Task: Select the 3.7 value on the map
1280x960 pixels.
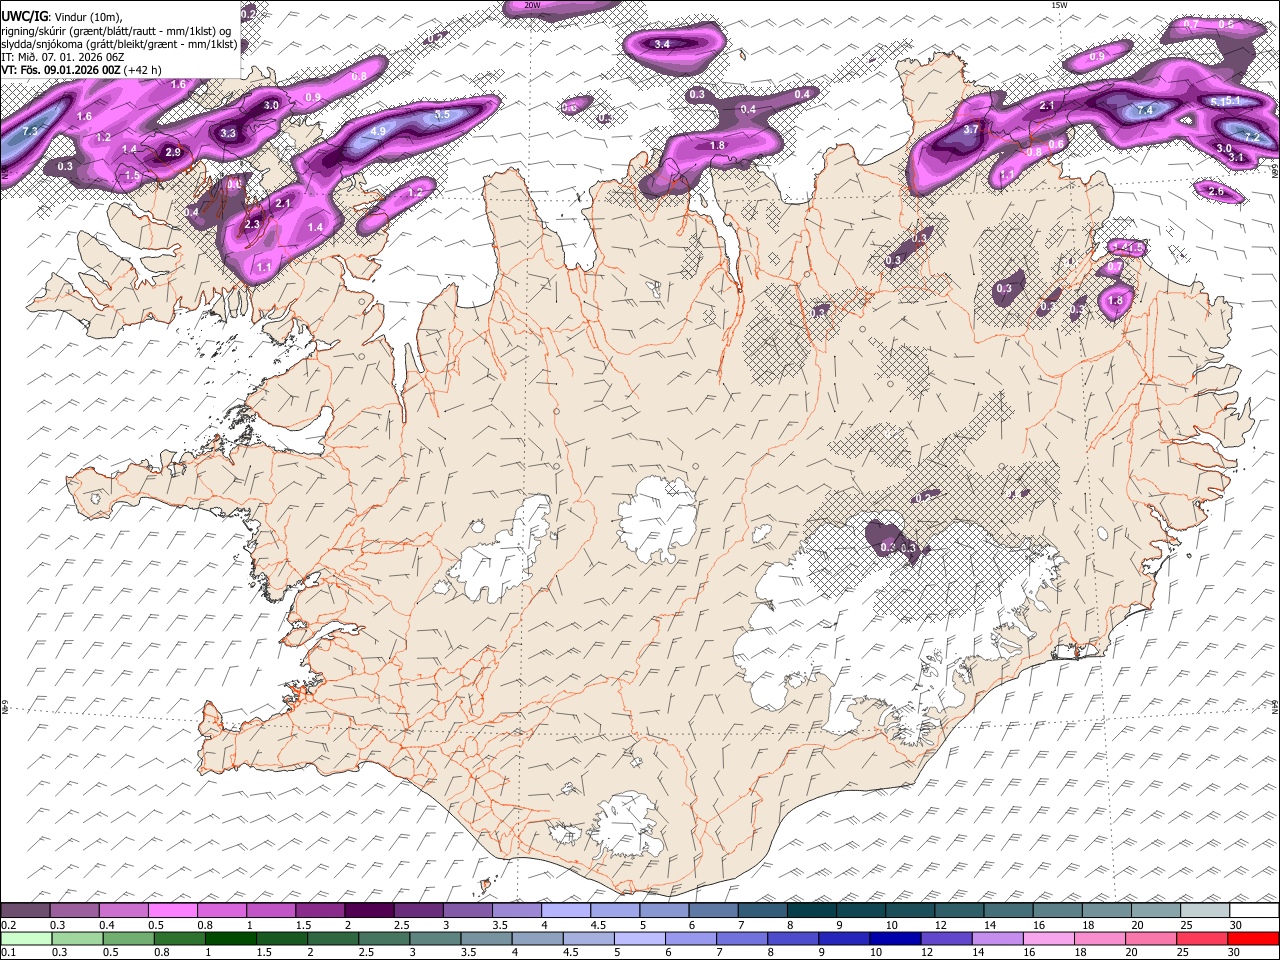Action: [x=971, y=130]
